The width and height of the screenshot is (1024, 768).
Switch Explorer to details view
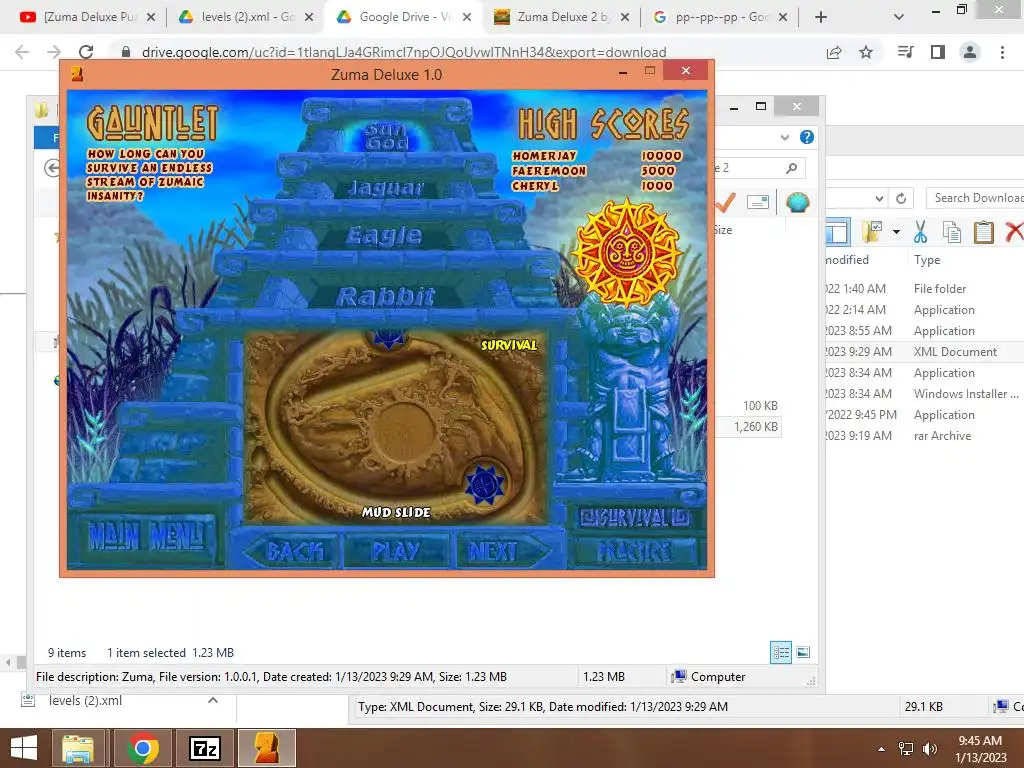[780, 652]
